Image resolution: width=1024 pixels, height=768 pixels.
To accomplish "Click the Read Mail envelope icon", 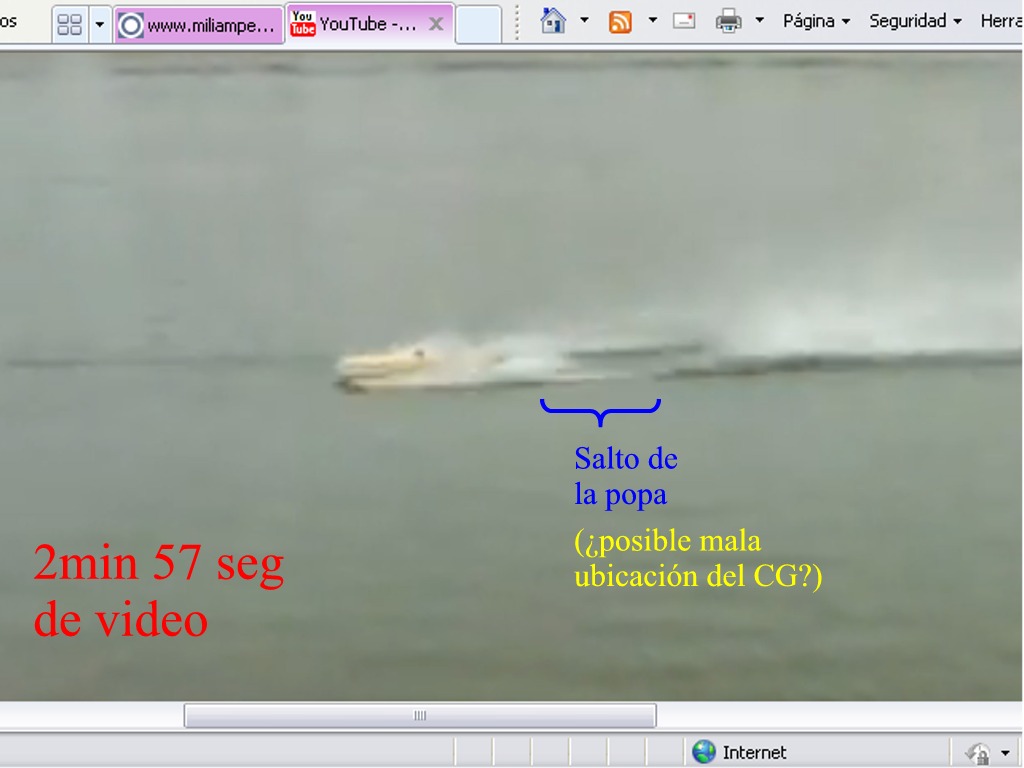I will [x=684, y=21].
